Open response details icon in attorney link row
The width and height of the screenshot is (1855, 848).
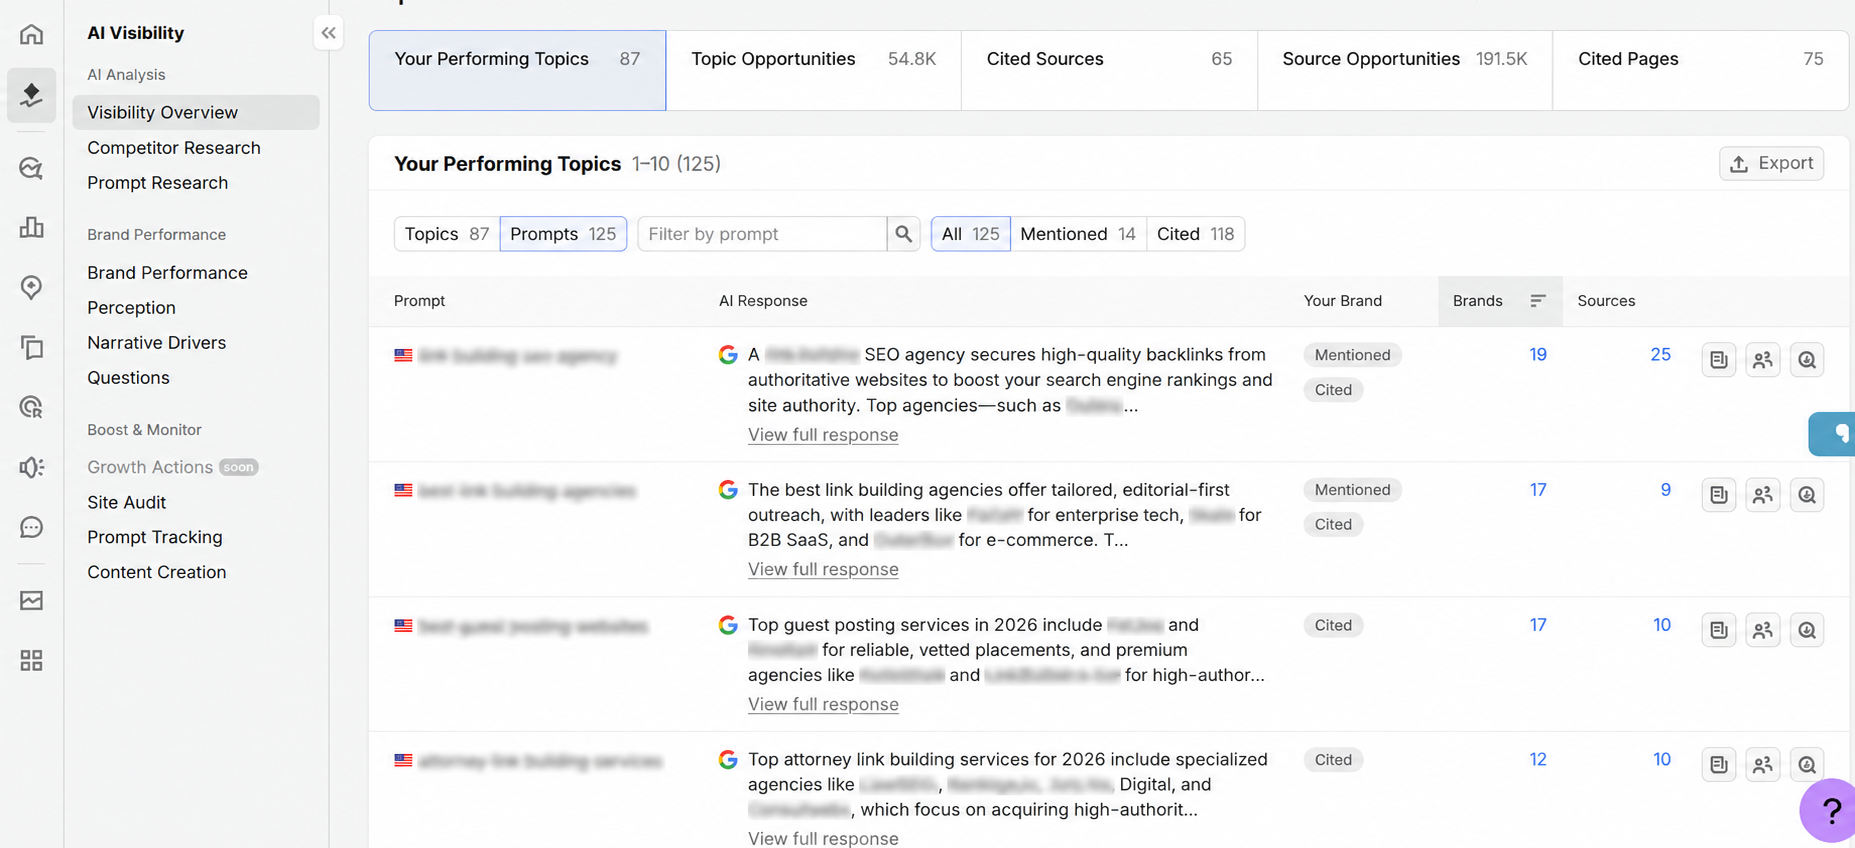[x=1718, y=765]
